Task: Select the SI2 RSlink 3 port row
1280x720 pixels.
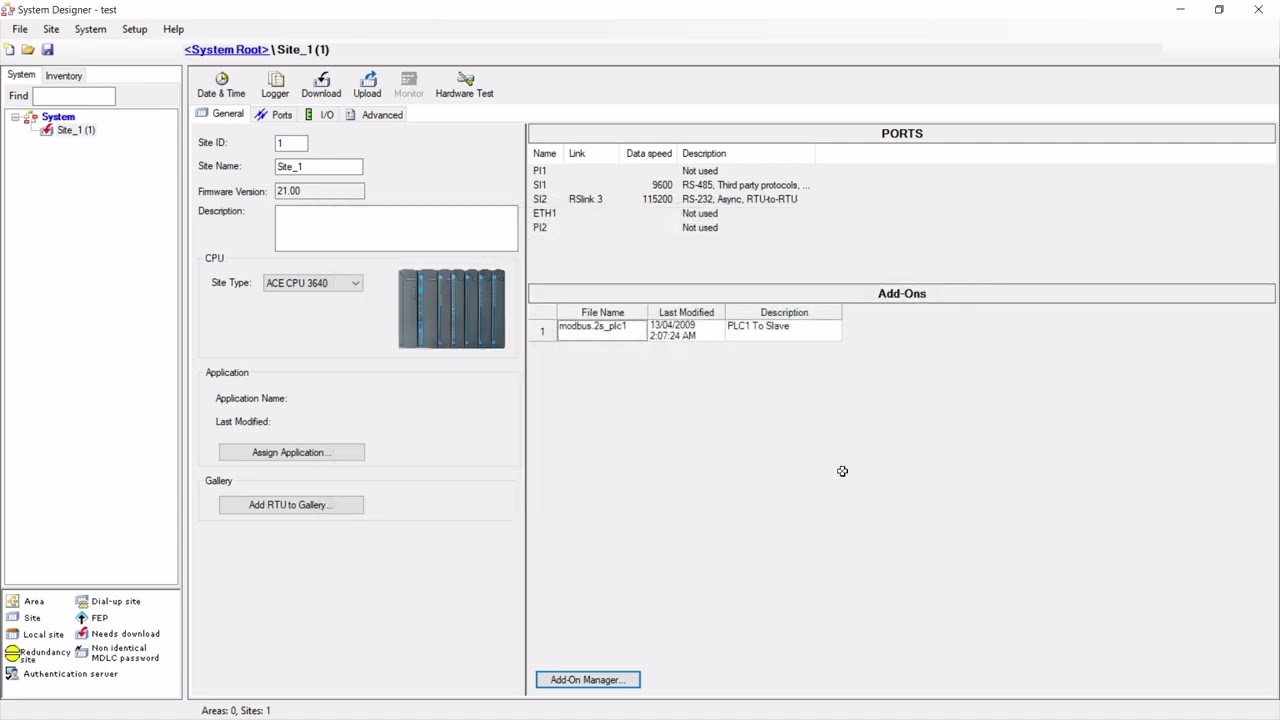Action: [x=672, y=199]
